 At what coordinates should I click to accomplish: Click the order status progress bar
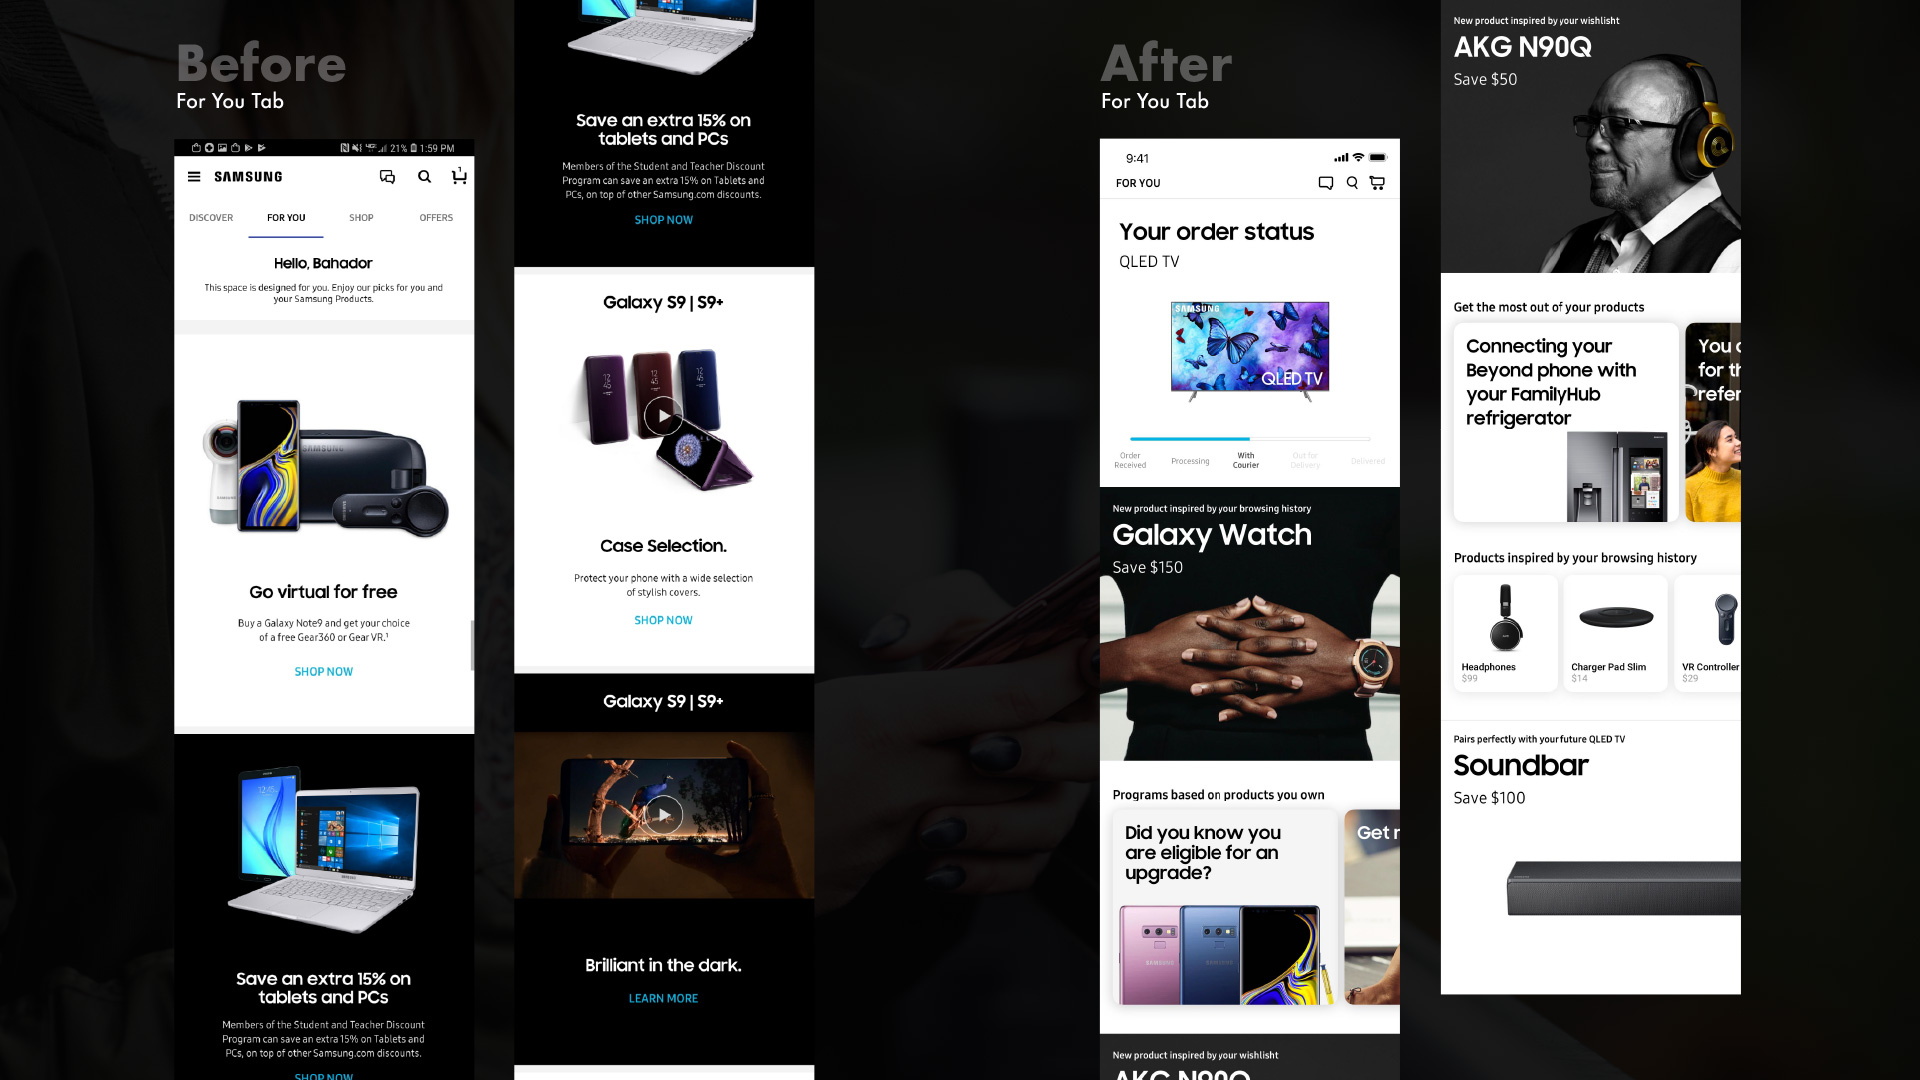1250,439
